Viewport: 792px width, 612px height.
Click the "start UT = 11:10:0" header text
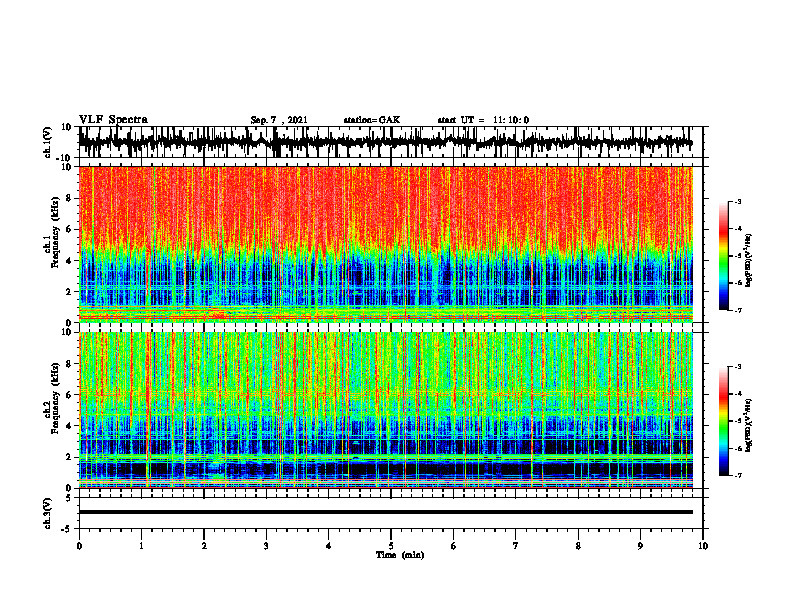click(483, 120)
